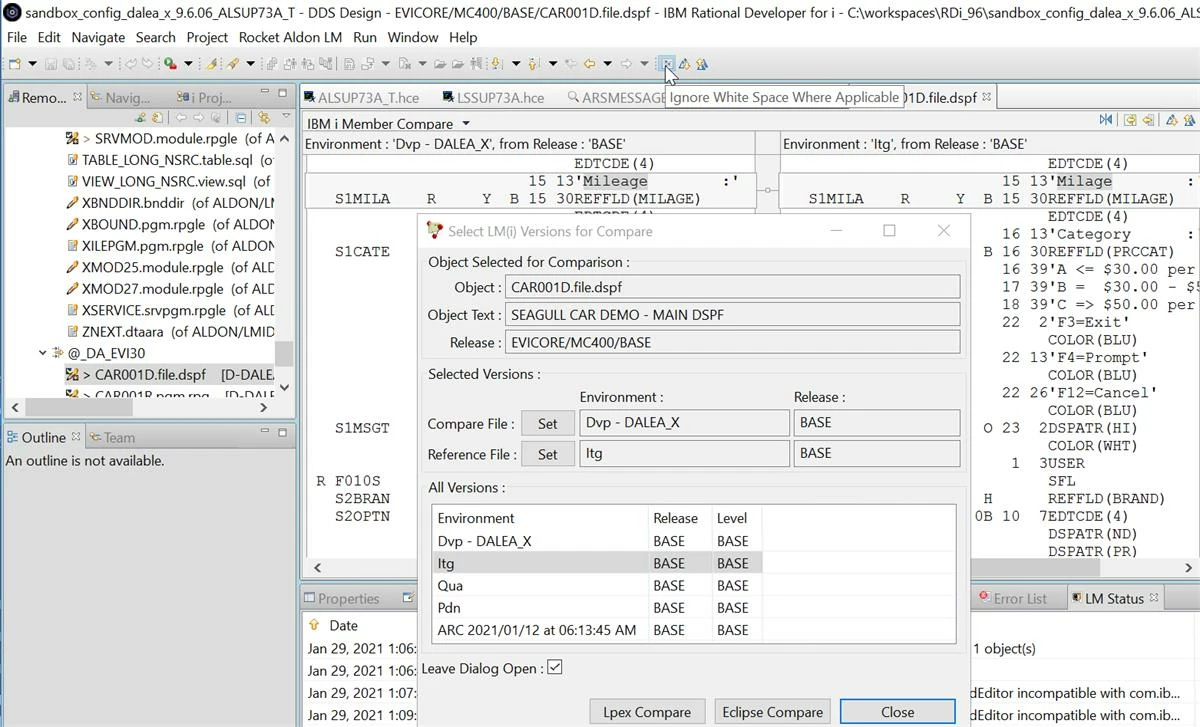
Task: Click Link with Editor icon in Remote view
Action: click(263, 118)
